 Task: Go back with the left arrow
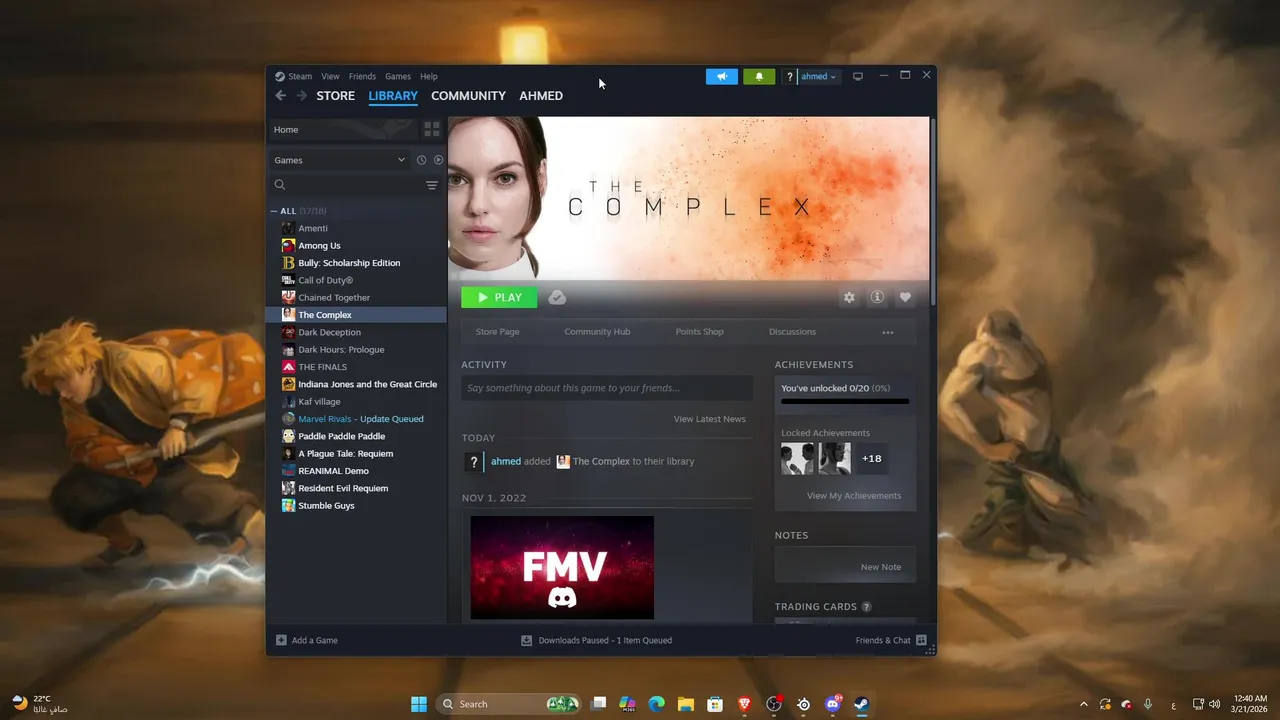point(281,95)
